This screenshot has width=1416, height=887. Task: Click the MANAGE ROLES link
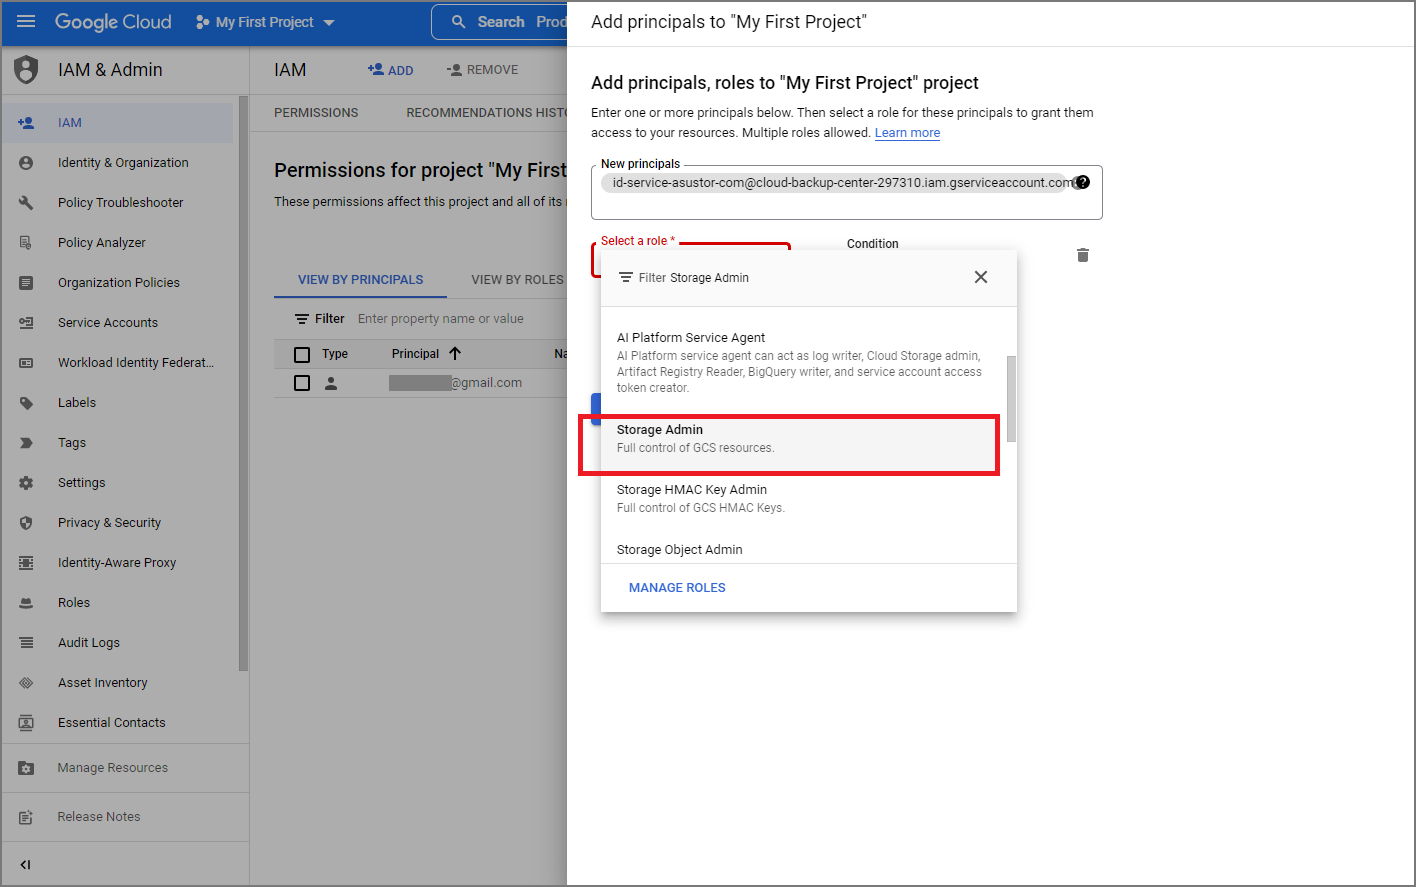coord(677,588)
